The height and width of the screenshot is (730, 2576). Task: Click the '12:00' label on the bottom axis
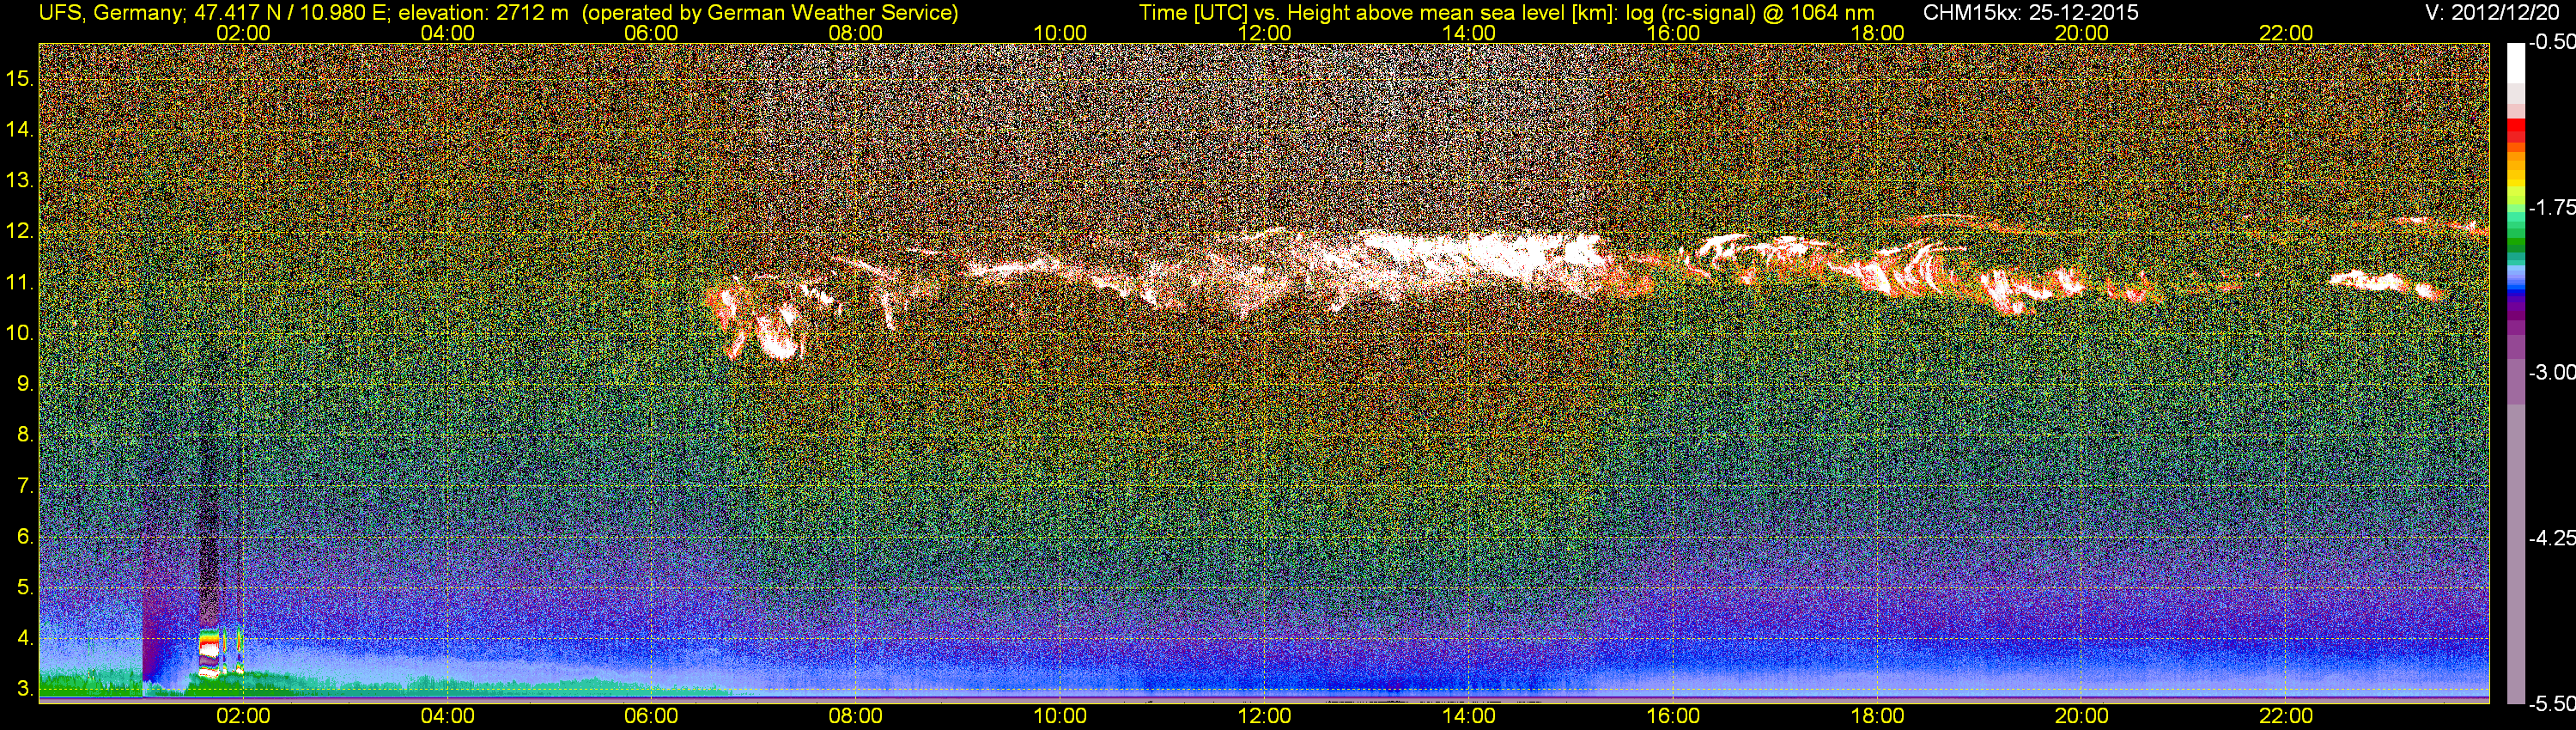[x=1264, y=716]
